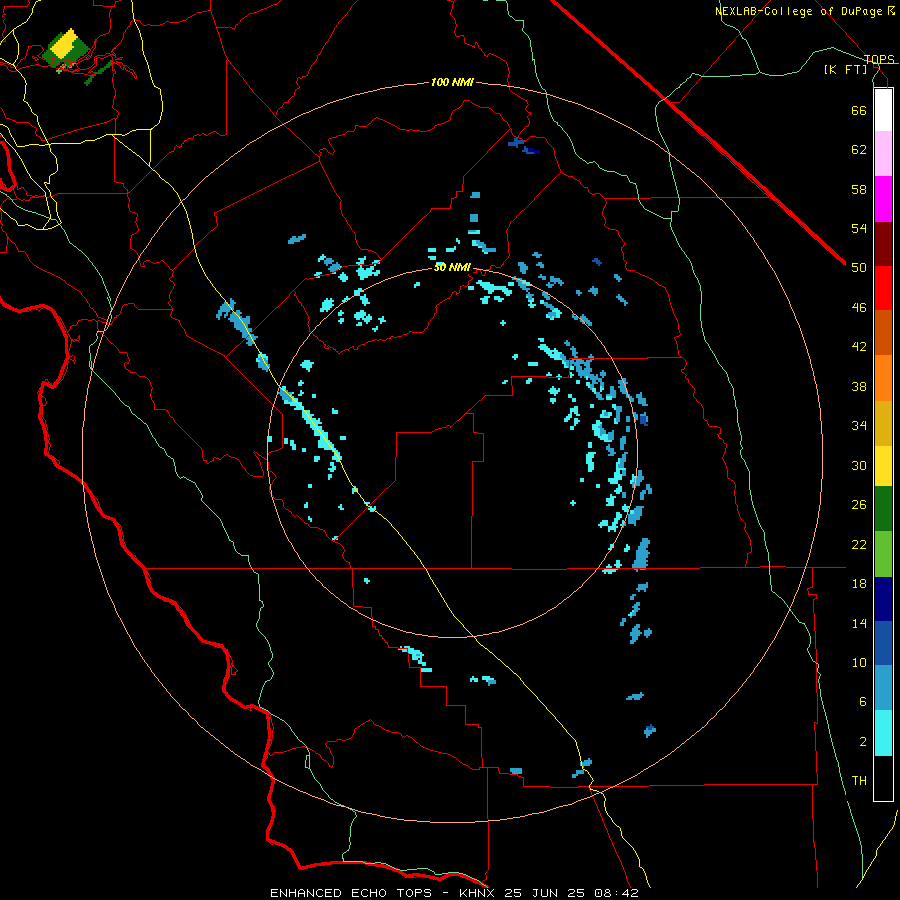Screen dimensions: 900x900
Task: Click the '18' legend value
Action: (x=859, y=584)
